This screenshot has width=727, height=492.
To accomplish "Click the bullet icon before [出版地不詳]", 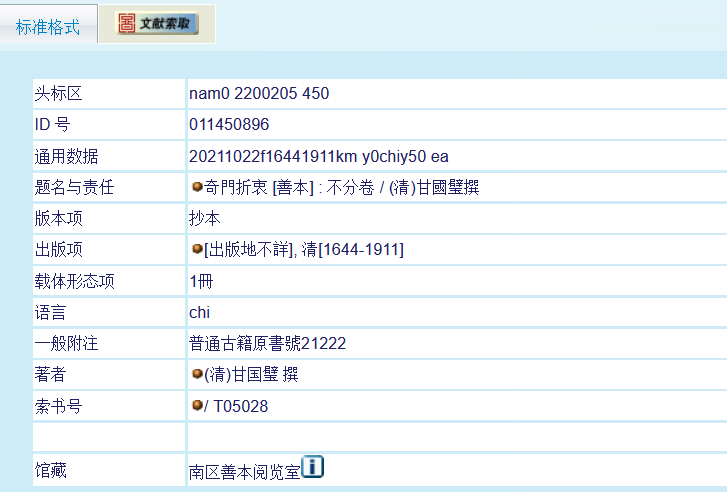I will (x=196, y=249).
